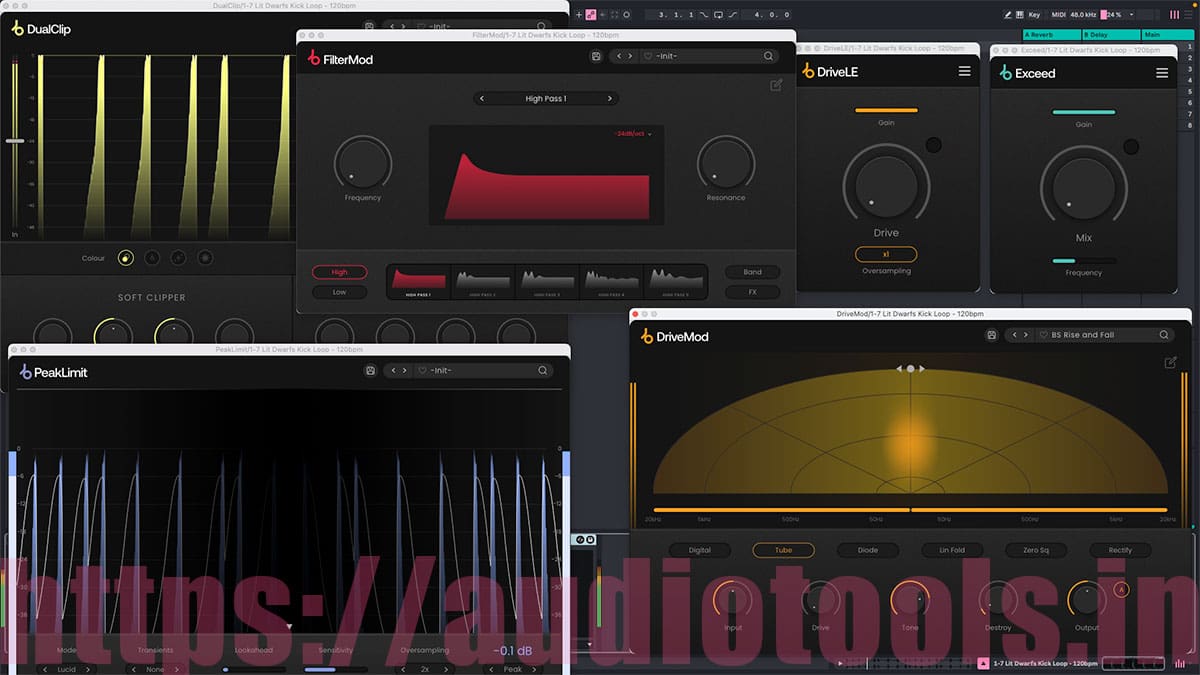This screenshot has width=1200, height=675.
Task: Click the FilterMod Resonance knob
Action: tap(726, 163)
